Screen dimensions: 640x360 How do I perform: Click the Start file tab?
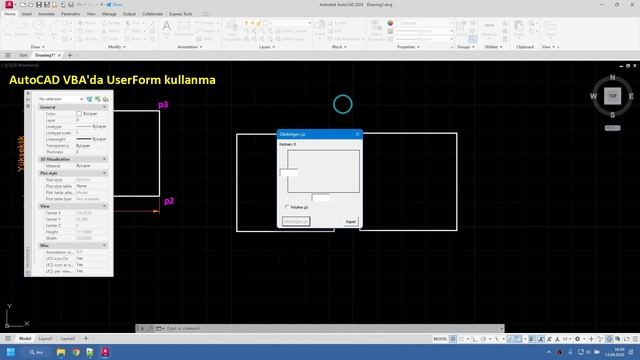23,55
